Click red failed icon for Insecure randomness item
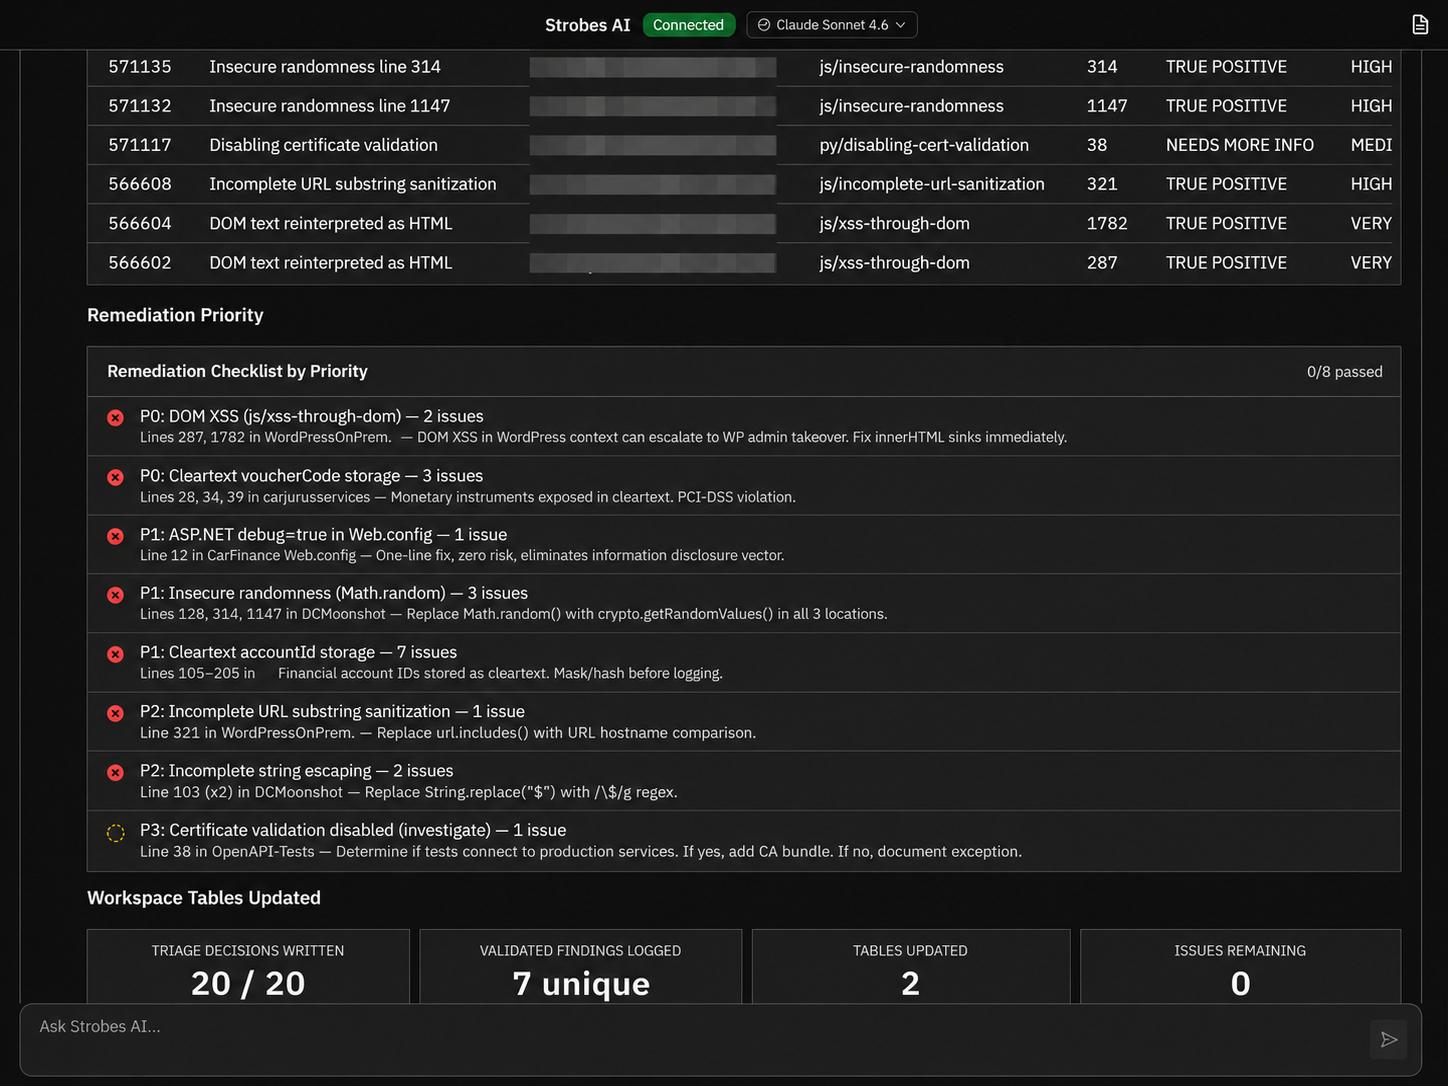1448x1086 pixels. click(x=116, y=595)
